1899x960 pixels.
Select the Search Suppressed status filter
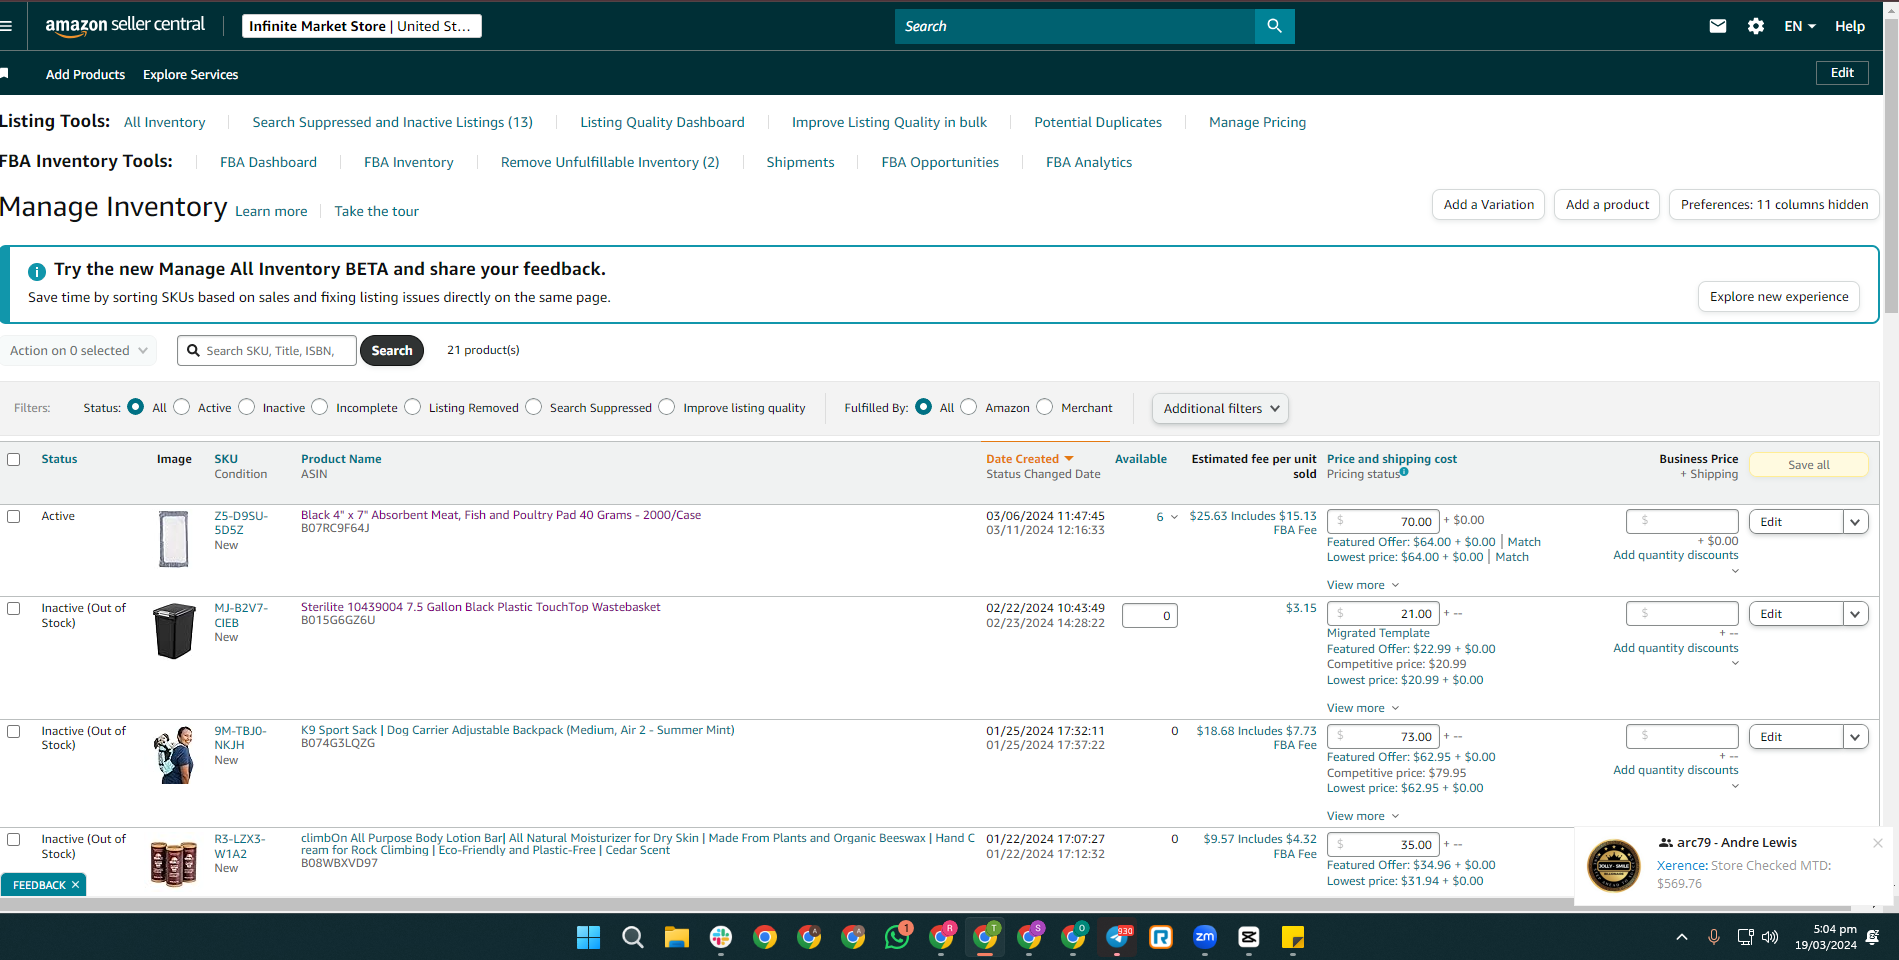coord(534,407)
